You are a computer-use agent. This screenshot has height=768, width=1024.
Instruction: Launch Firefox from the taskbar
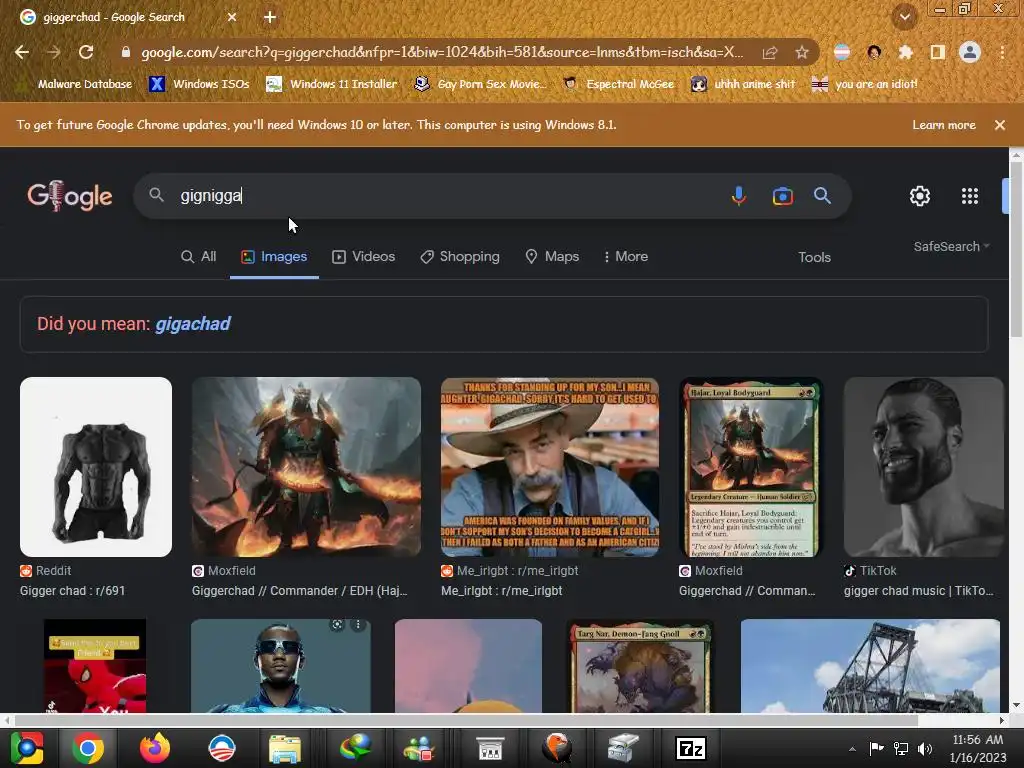[155, 748]
